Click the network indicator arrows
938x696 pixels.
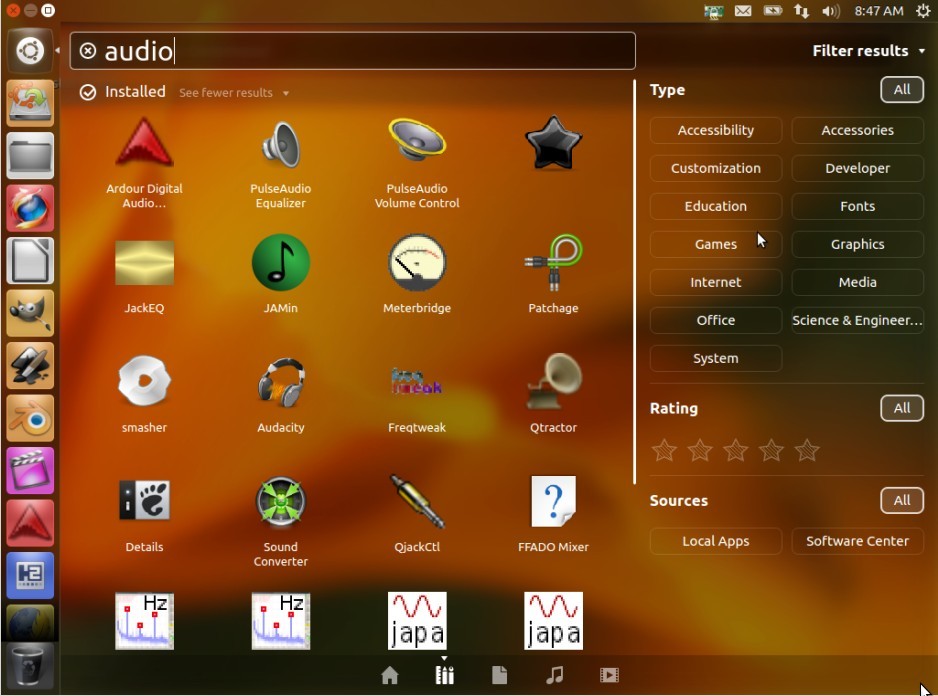802,11
